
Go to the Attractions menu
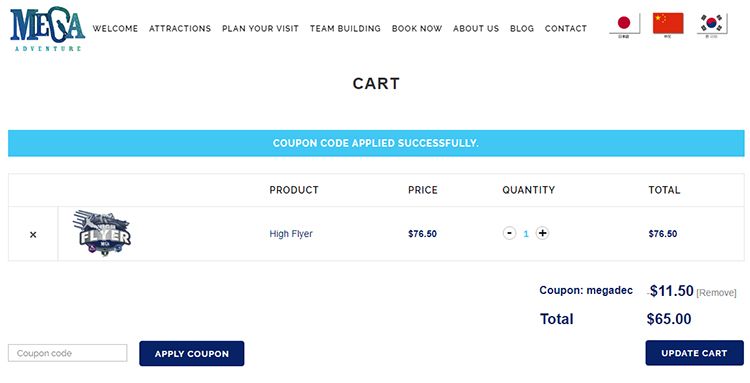[180, 29]
